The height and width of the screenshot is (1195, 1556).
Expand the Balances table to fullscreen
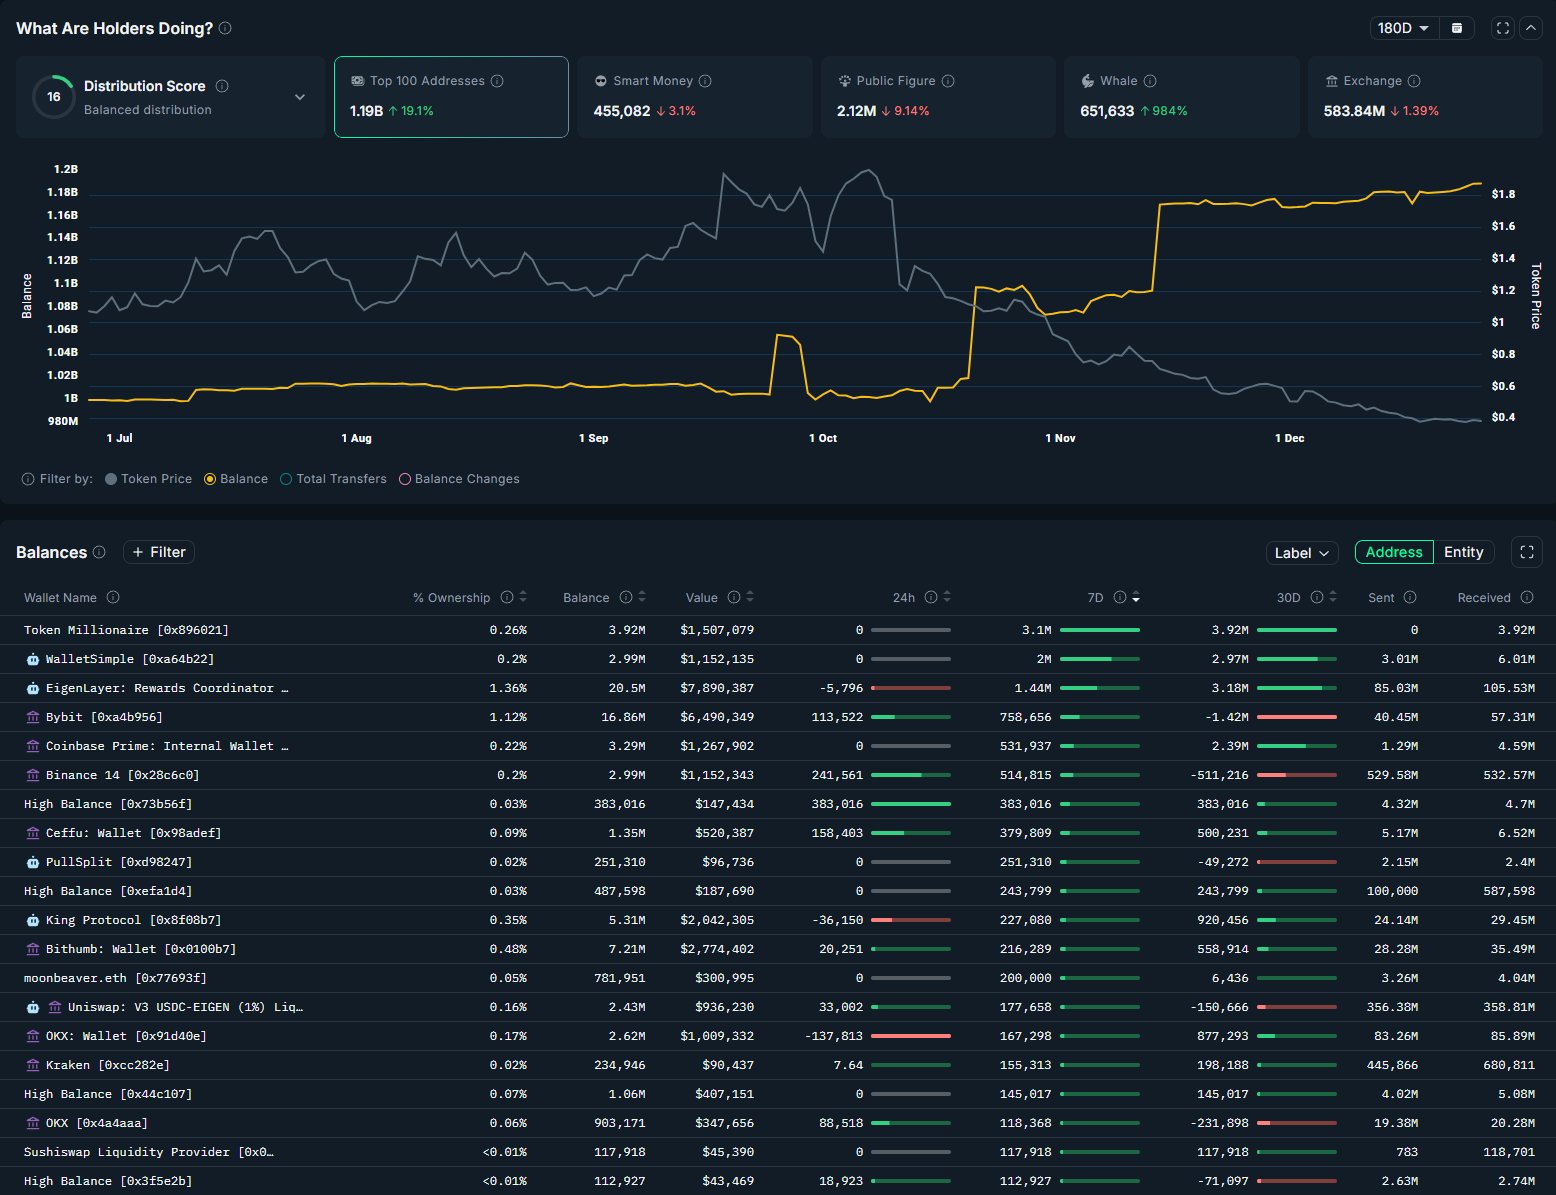[1526, 552]
